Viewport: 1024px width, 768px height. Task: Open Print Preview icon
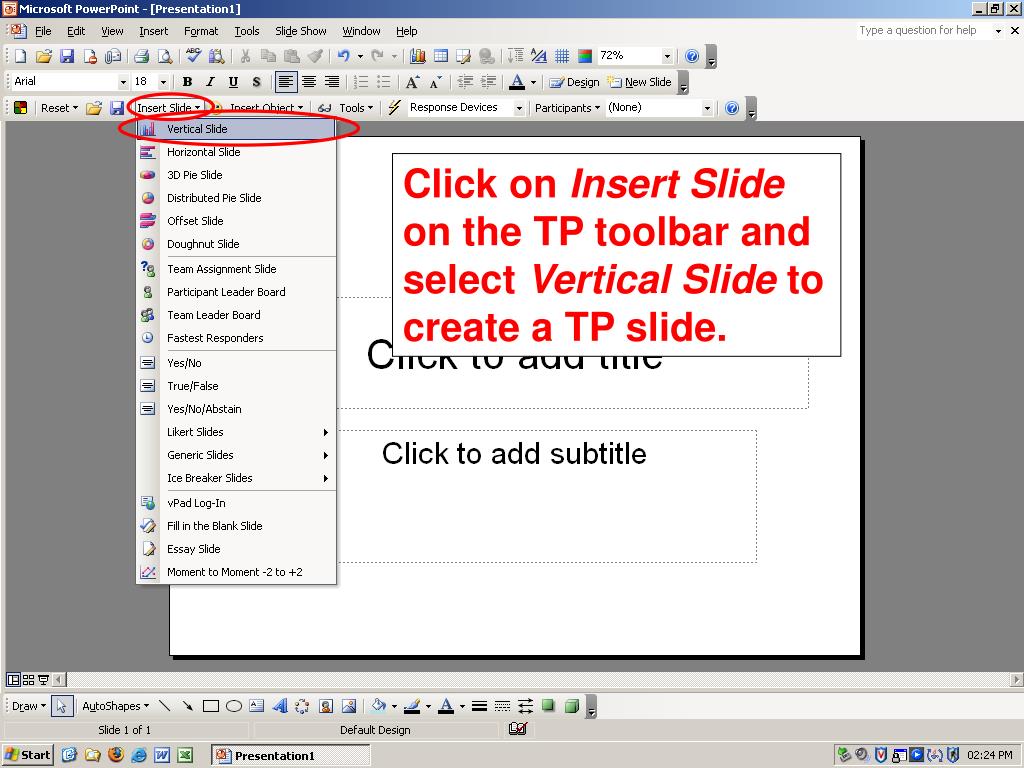click(x=165, y=56)
